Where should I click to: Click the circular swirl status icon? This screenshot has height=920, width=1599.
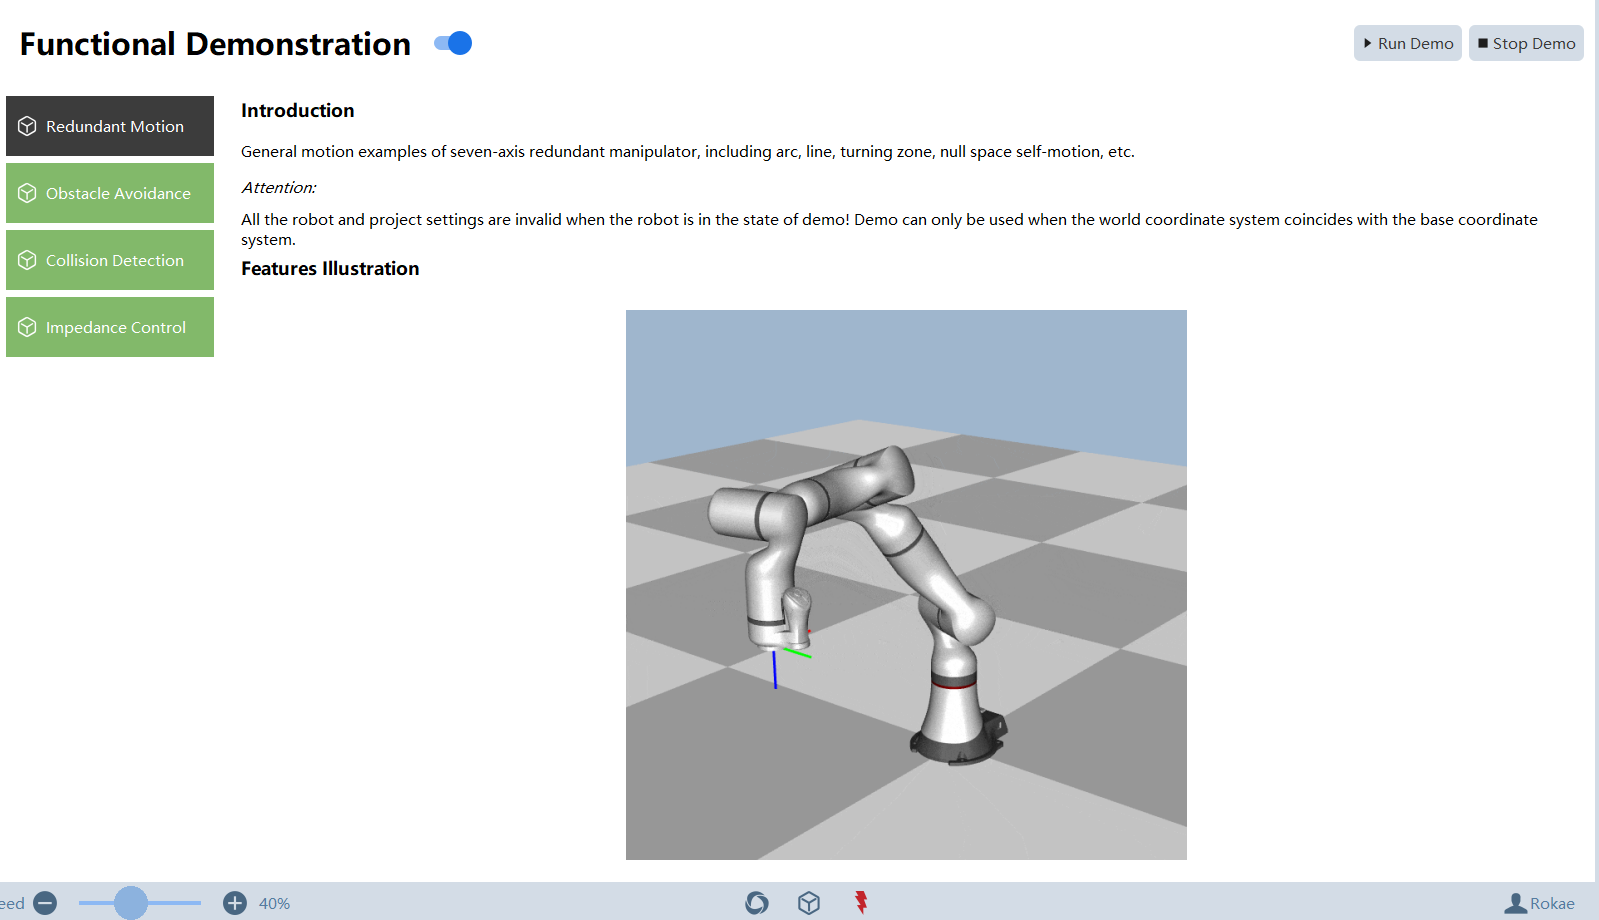pos(757,903)
